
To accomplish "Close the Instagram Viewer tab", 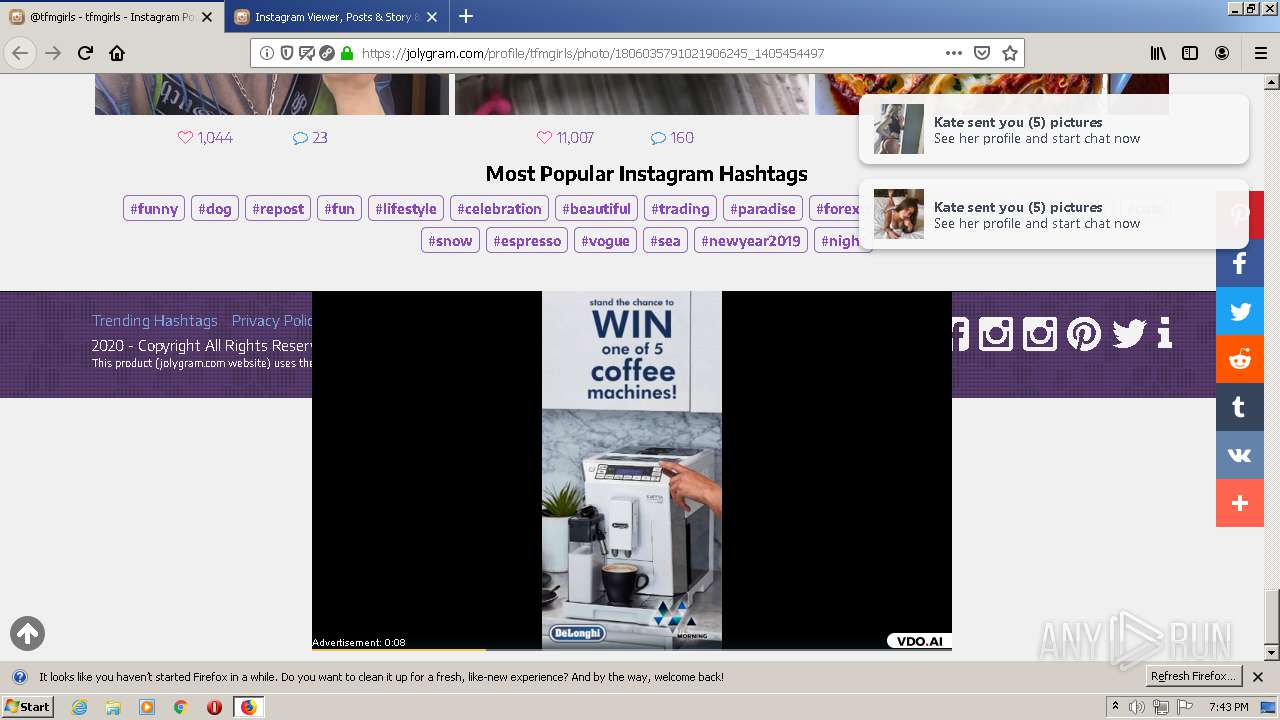I will (x=434, y=17).
